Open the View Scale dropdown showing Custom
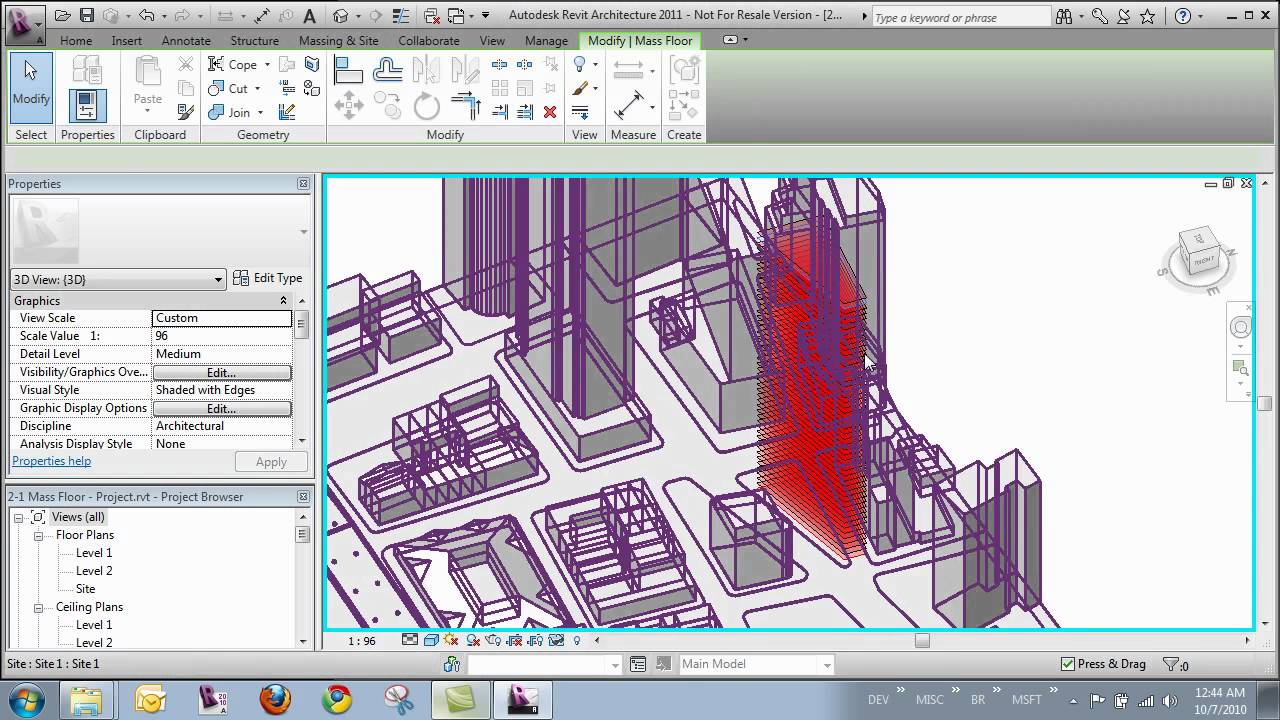1280x720 pixels. 222,317
